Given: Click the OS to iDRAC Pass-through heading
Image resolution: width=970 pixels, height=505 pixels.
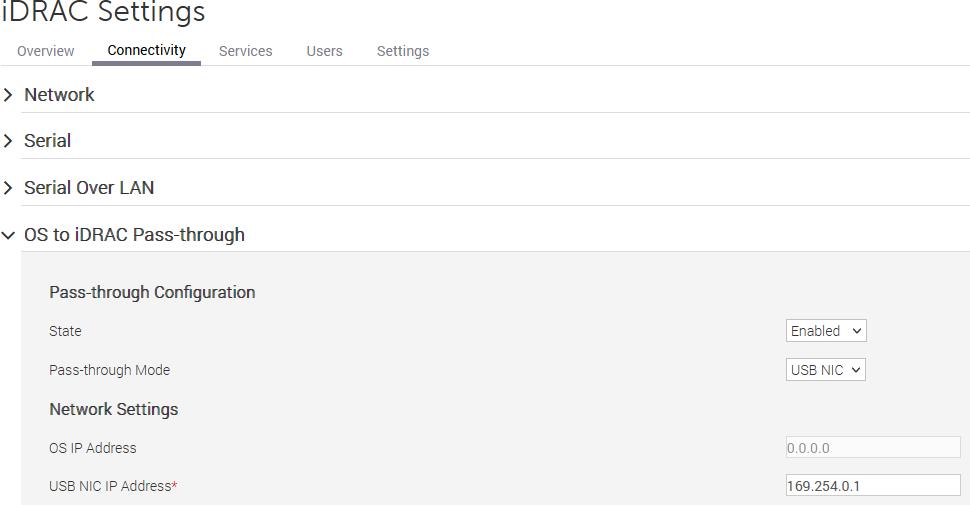Looking at the screenshot, I should 134,235.
